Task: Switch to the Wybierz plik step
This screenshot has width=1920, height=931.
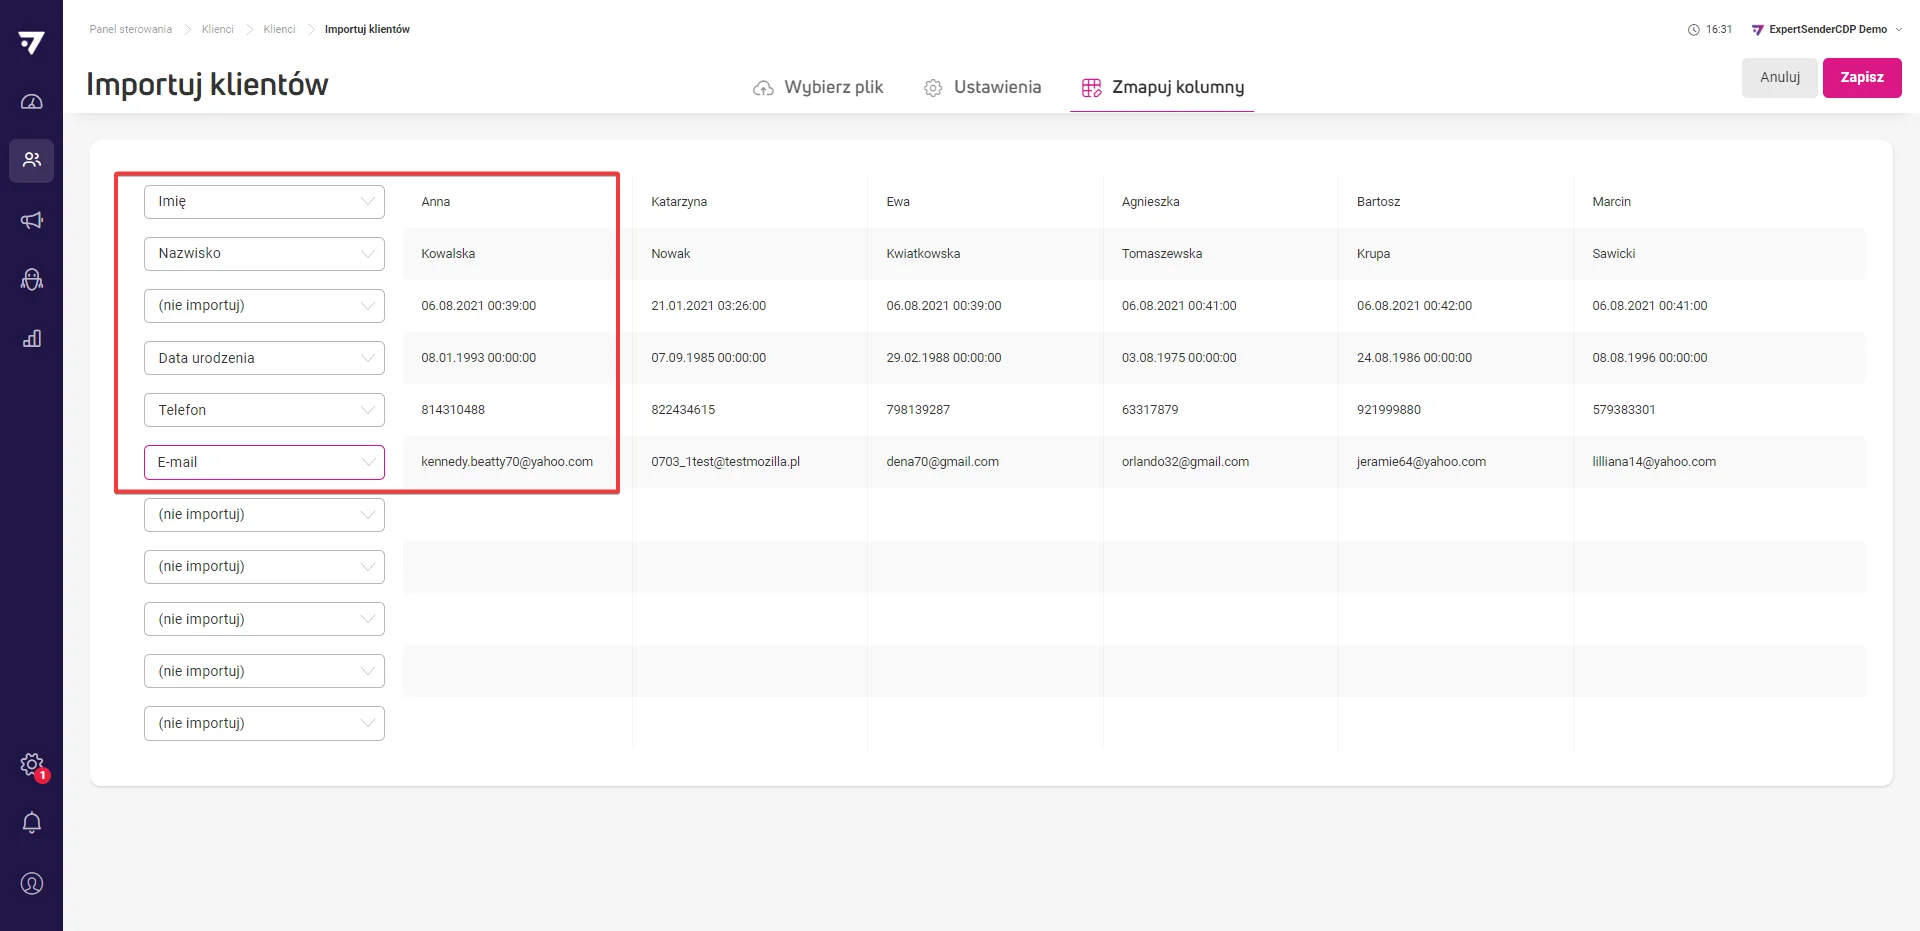Action: click(818, 87)
